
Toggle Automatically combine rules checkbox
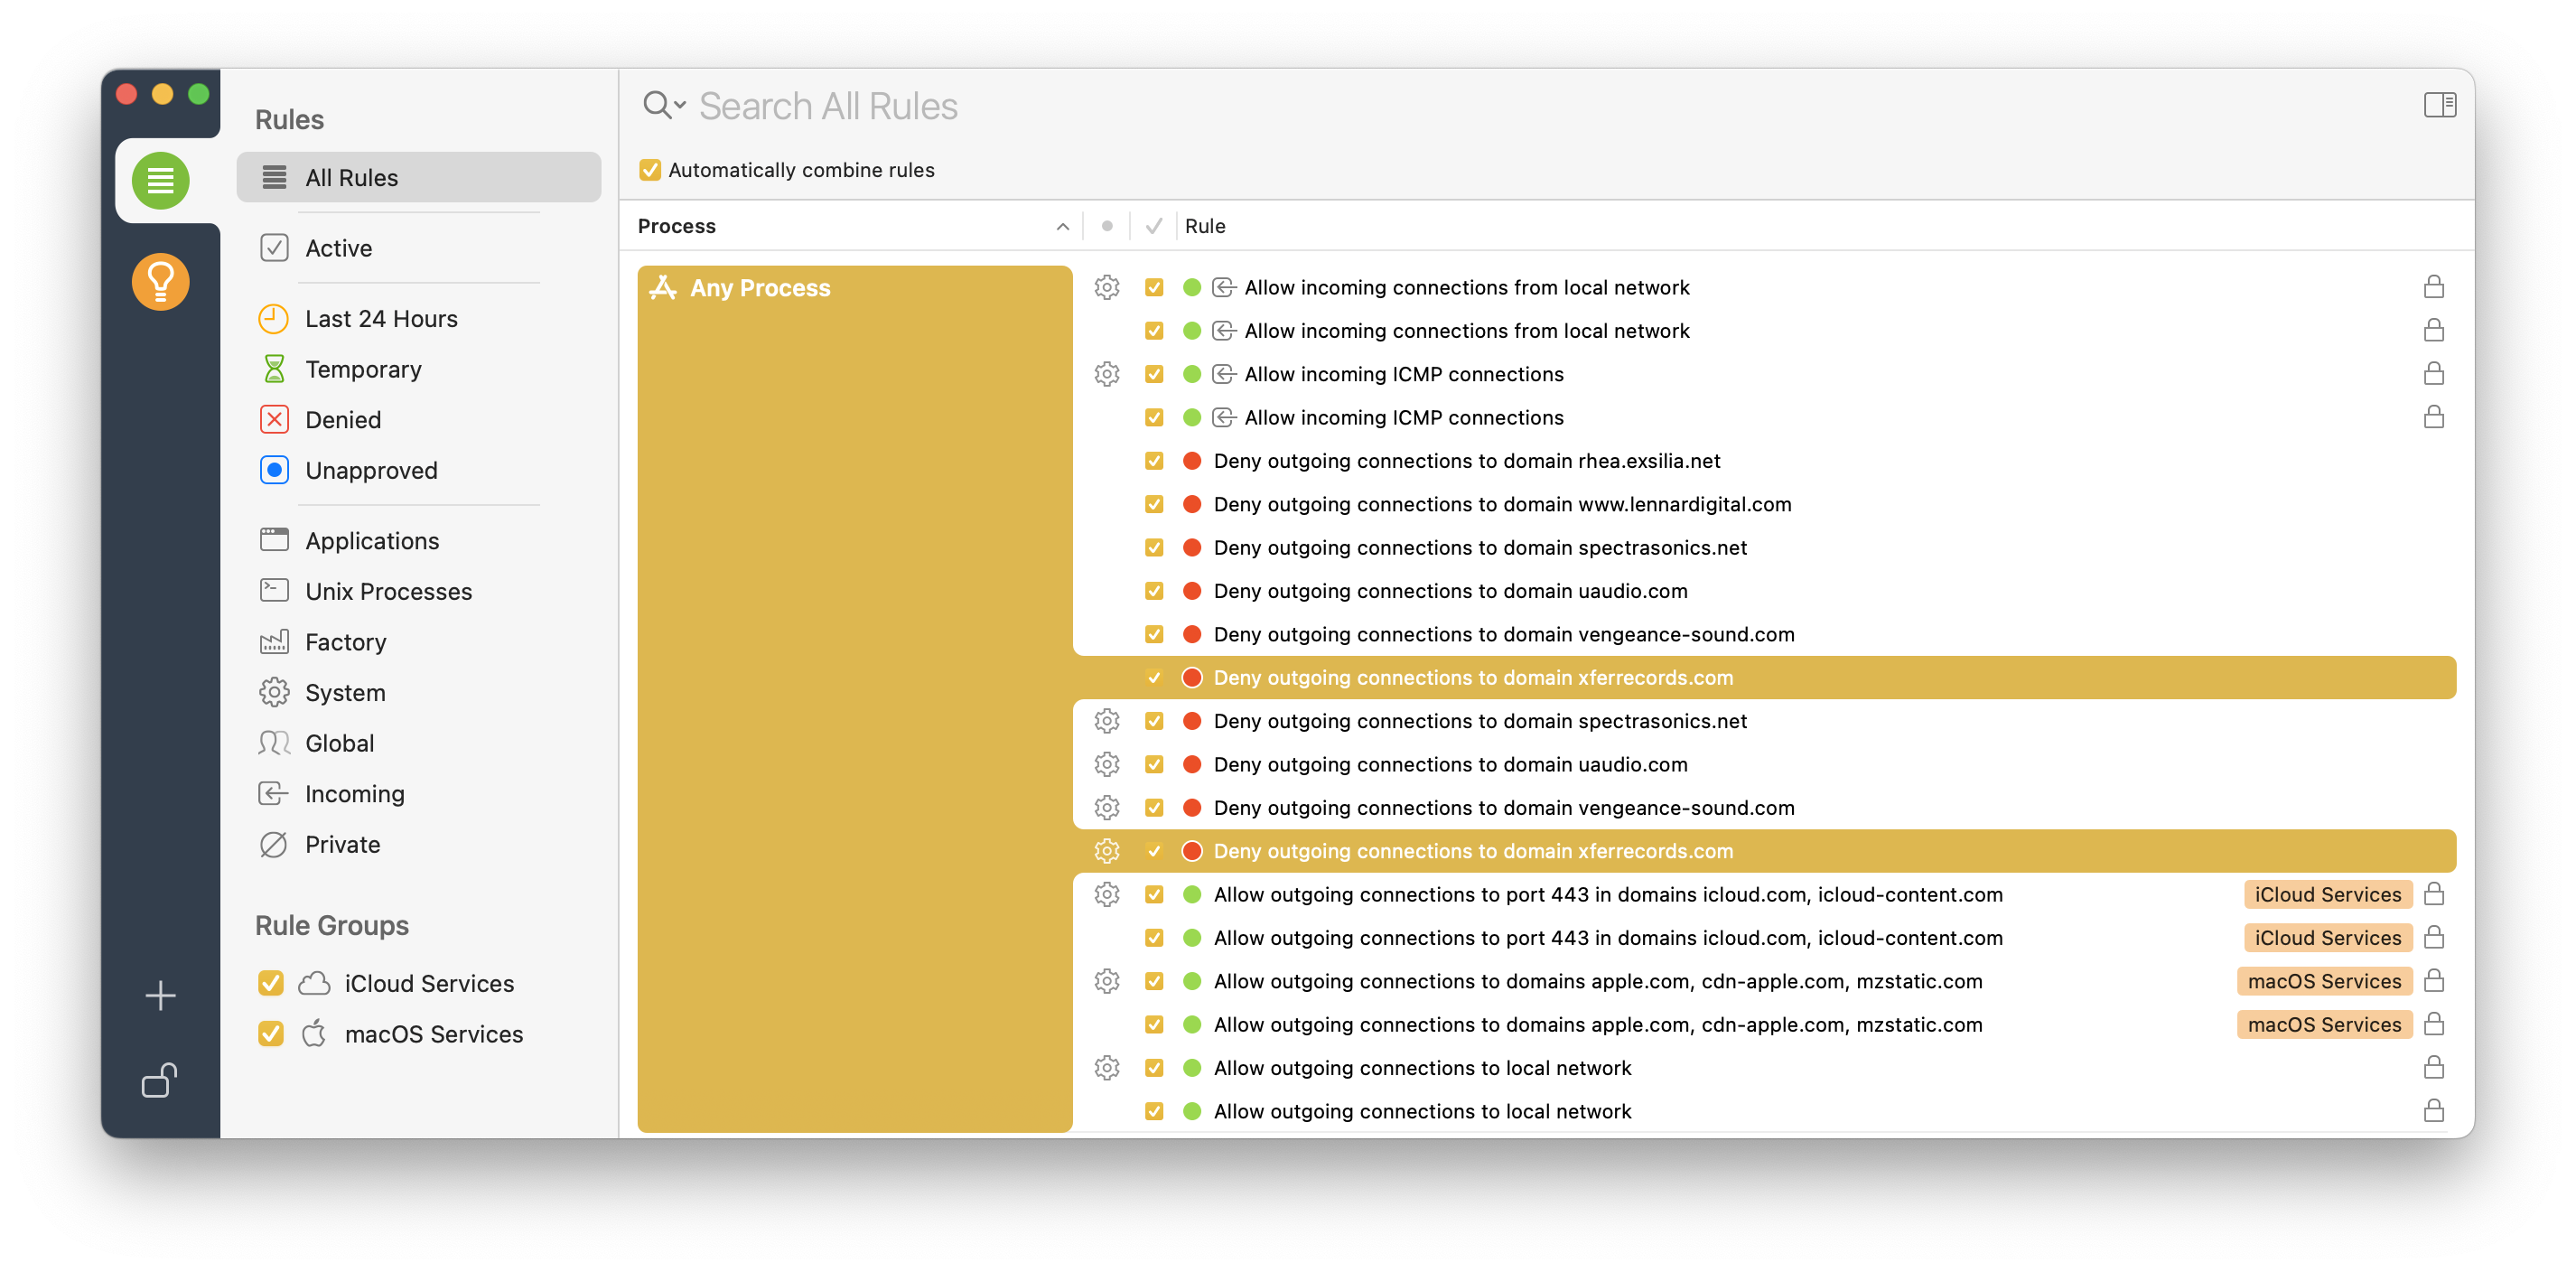[650, 170]
